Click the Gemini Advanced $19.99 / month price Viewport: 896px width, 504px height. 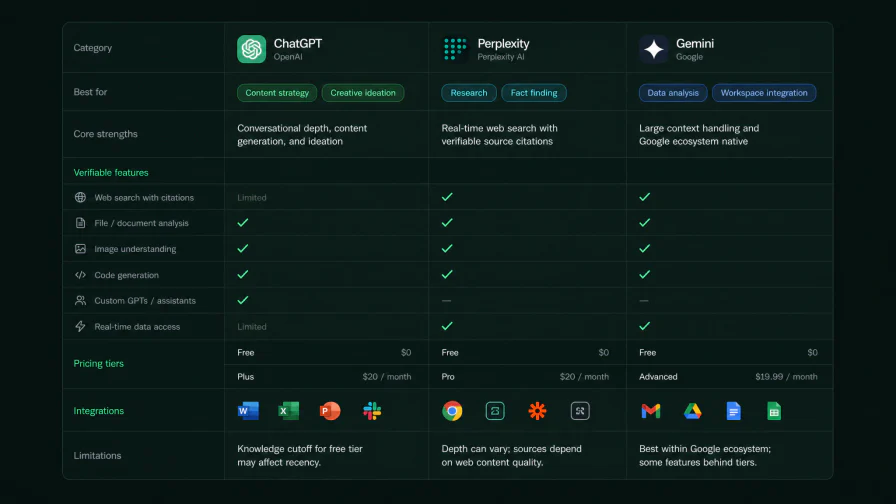786,377
